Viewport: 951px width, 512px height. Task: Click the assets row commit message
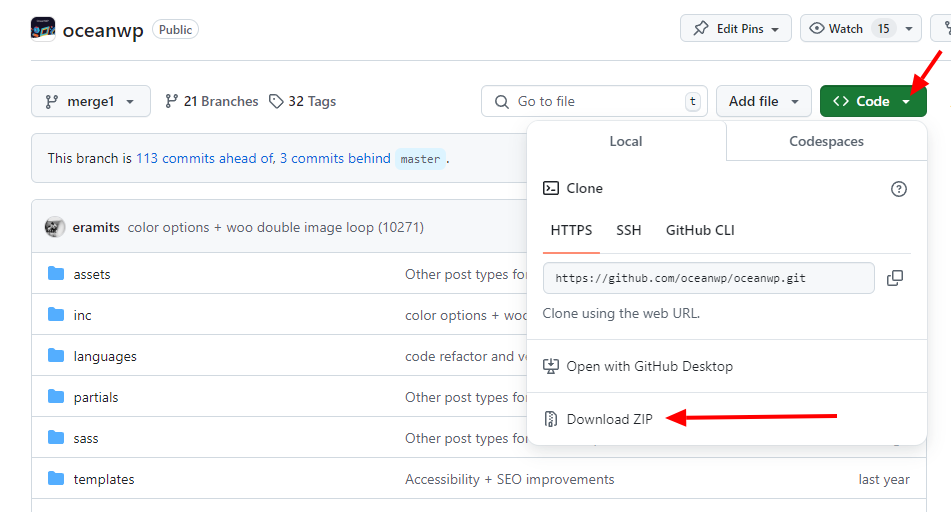(466, 274)
